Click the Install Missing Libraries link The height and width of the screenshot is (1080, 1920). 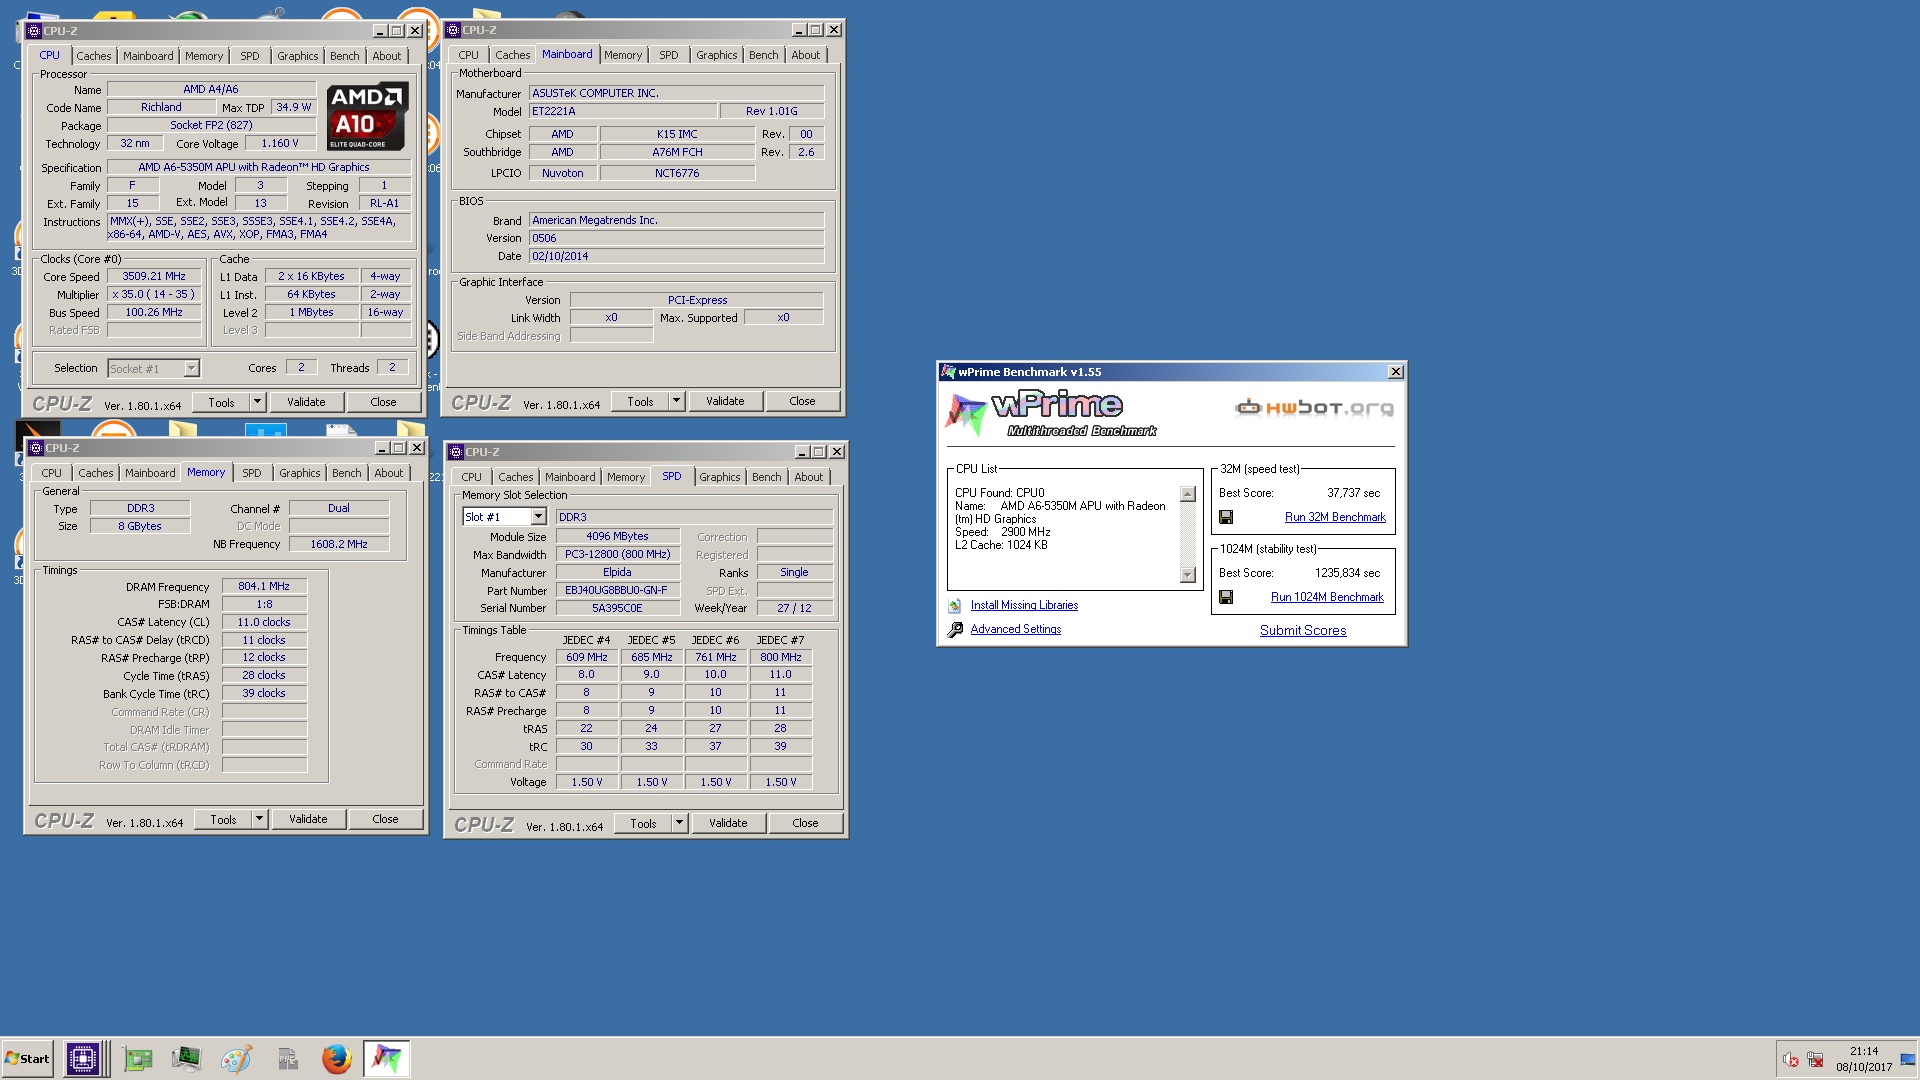(1024, 605)
